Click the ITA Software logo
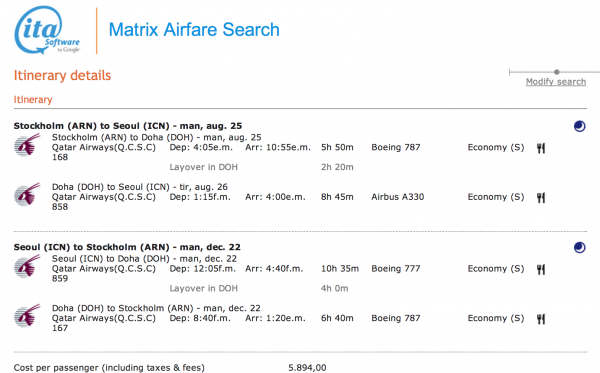The image size is (600, 373). tap(47, 30)
